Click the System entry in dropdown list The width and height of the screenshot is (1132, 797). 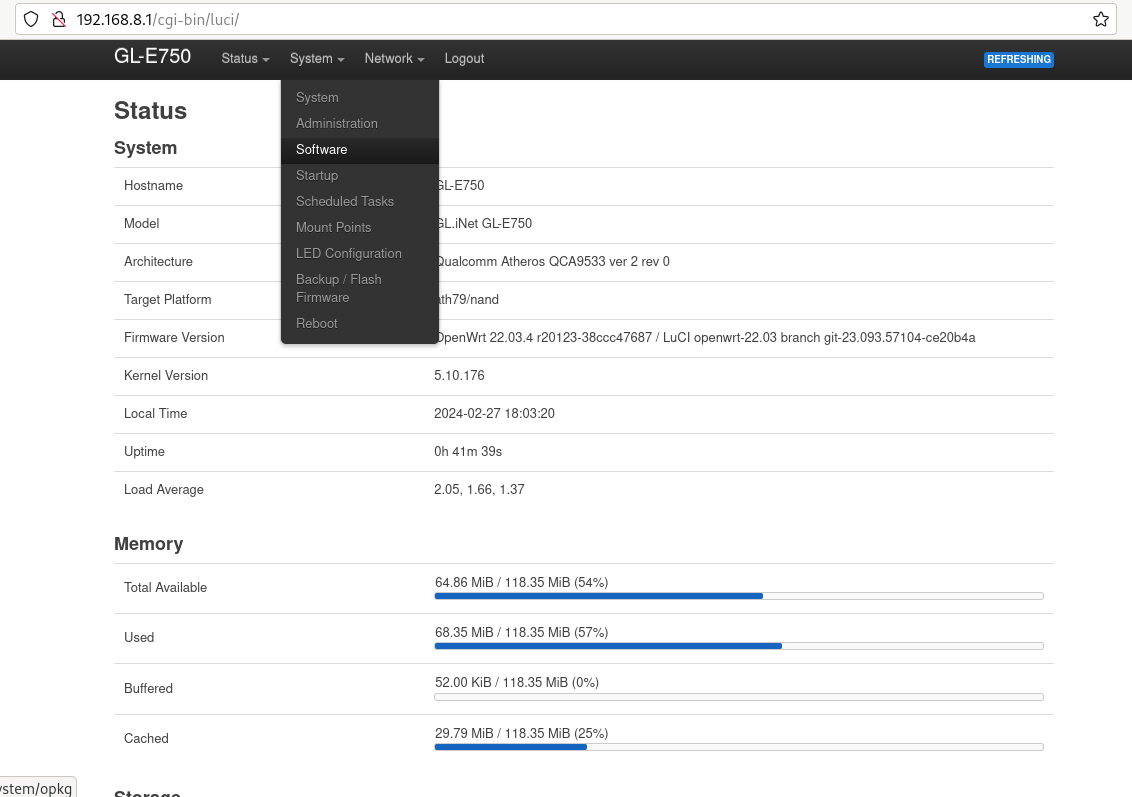(317, 98)
